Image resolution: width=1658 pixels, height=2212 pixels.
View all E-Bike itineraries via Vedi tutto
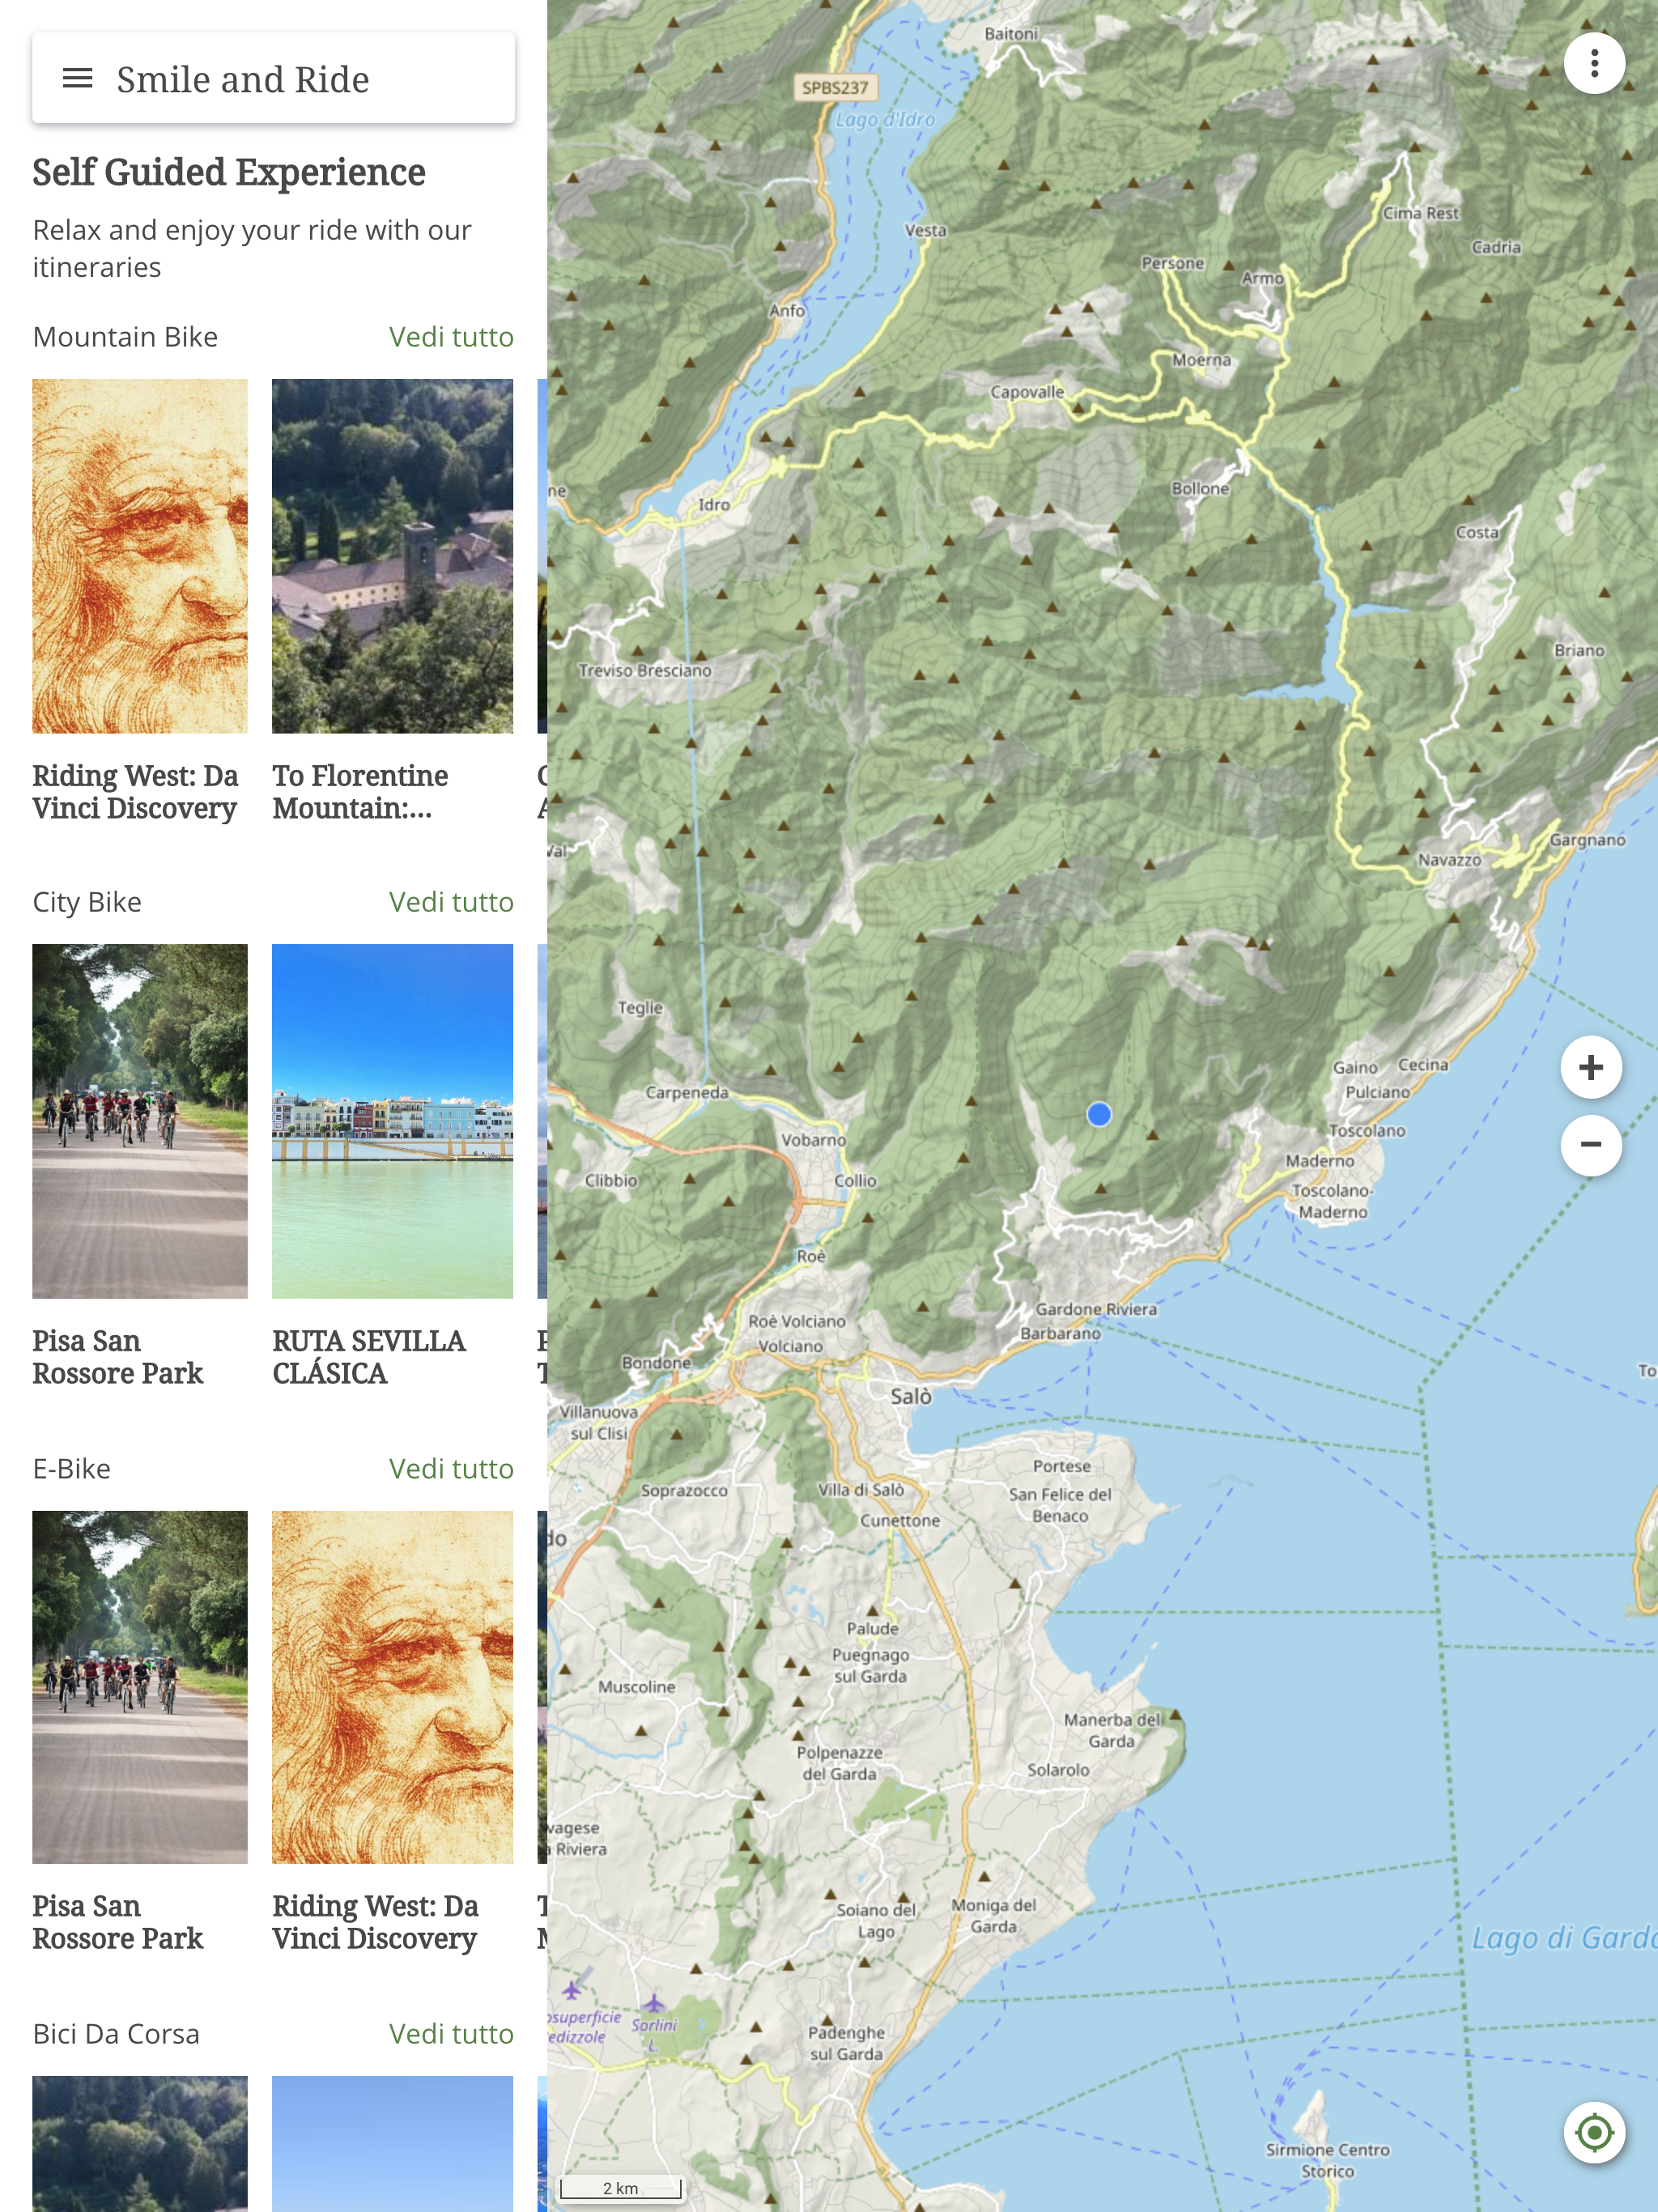[x=451, y=1469]
